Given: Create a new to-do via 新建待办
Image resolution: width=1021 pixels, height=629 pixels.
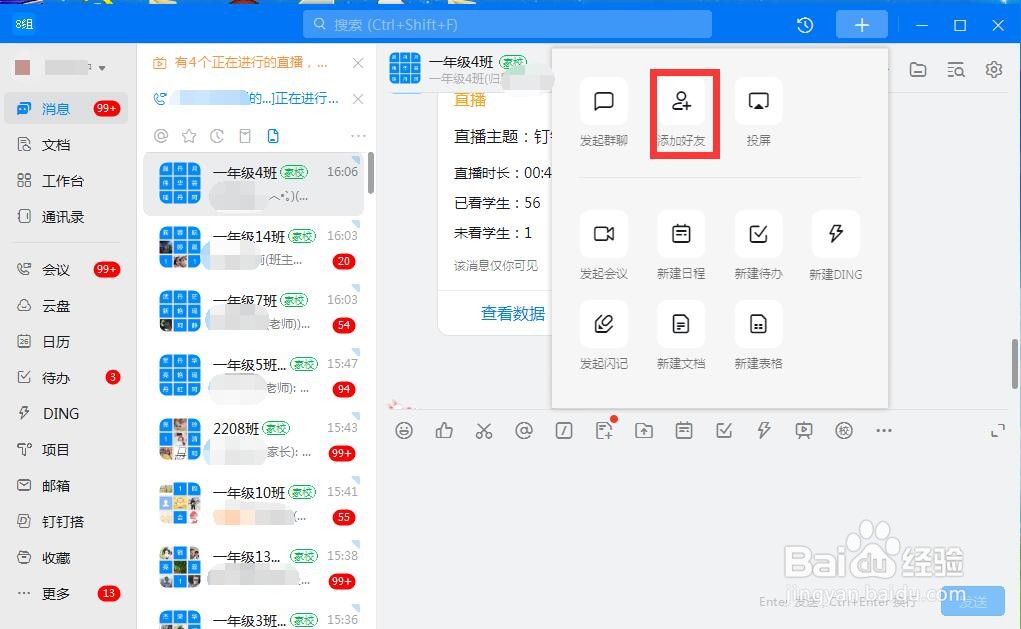Looking at the screenshot, I should 759,234.
